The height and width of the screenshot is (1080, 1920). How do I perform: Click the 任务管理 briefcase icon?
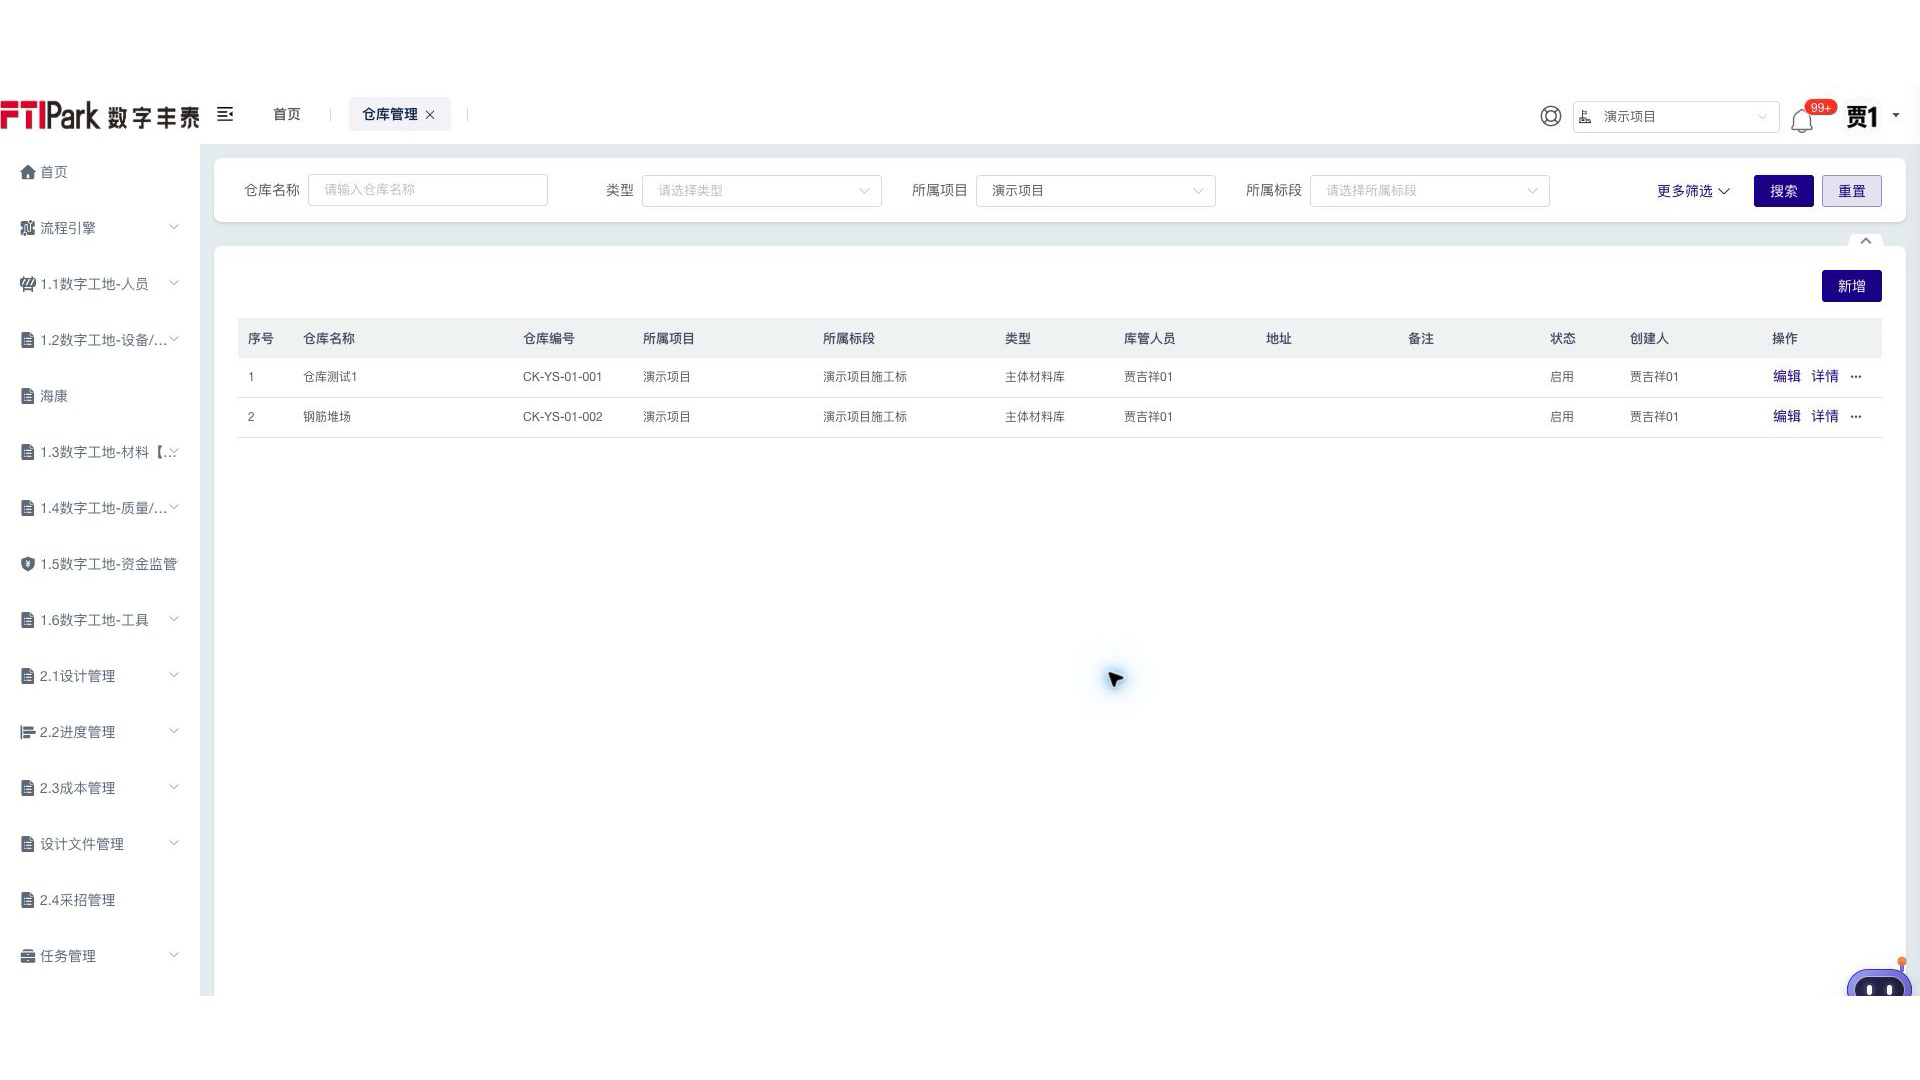[28, 956]
